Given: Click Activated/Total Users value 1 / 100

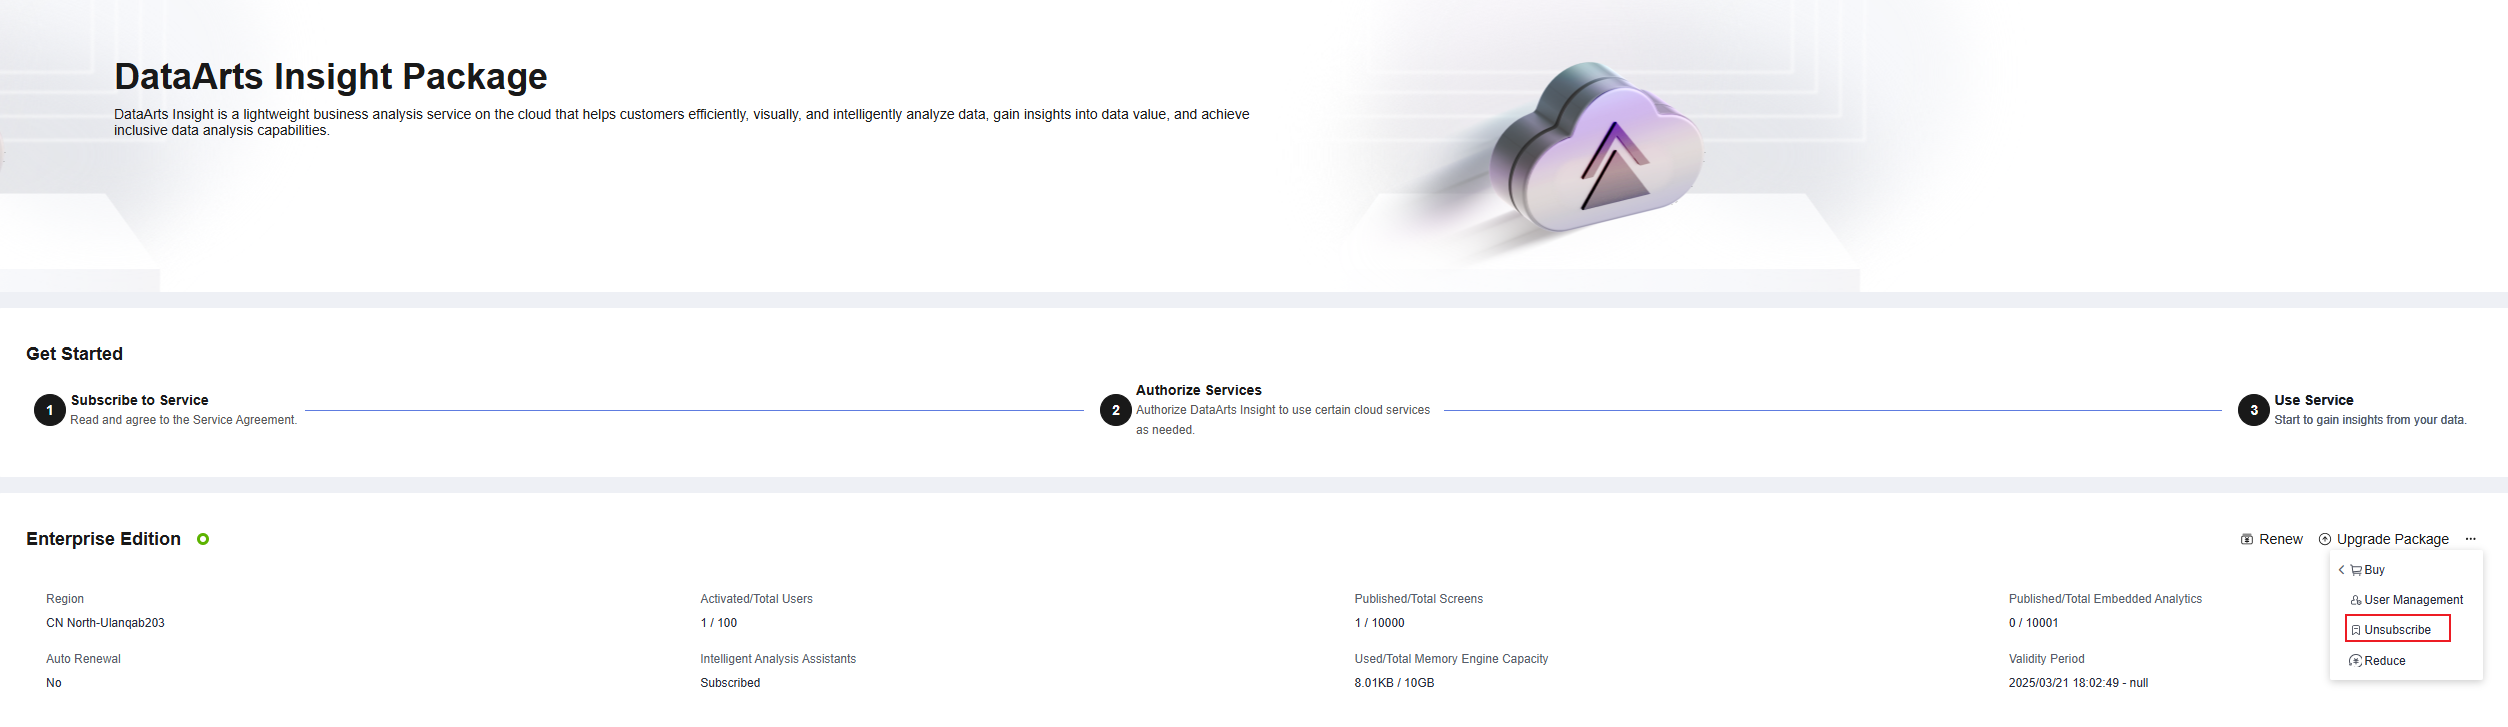Looking at the screenshot, I should coord(719,623).
